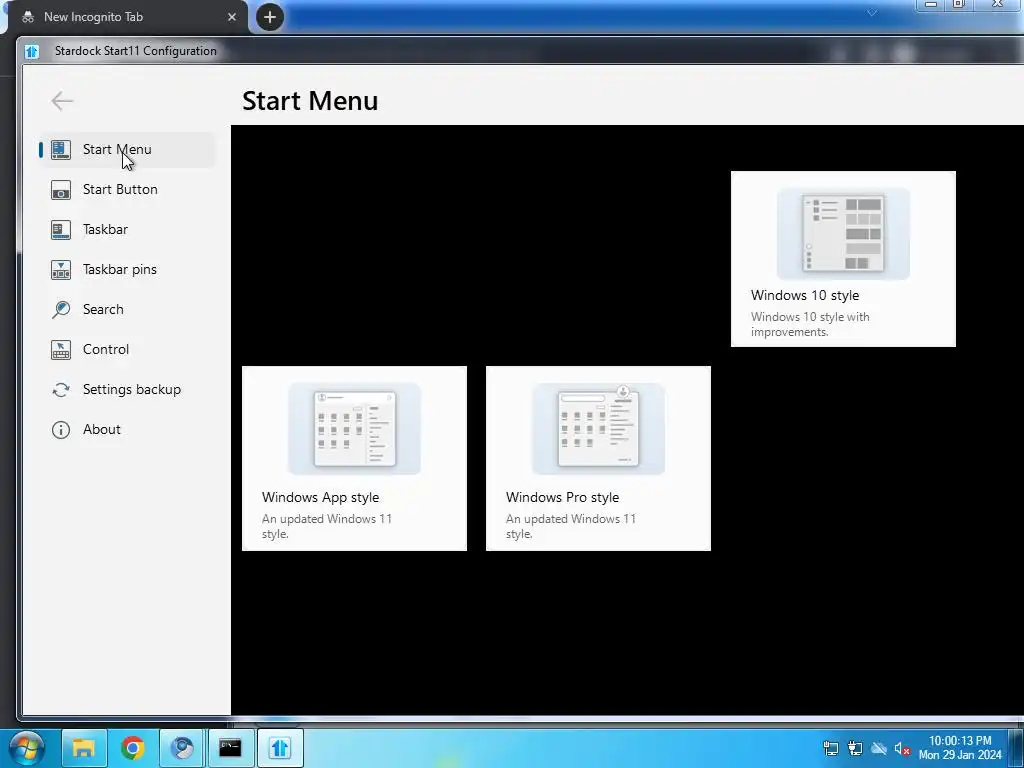Click the network tray icon
1024x768 pixels.
(x=830, y=748)
